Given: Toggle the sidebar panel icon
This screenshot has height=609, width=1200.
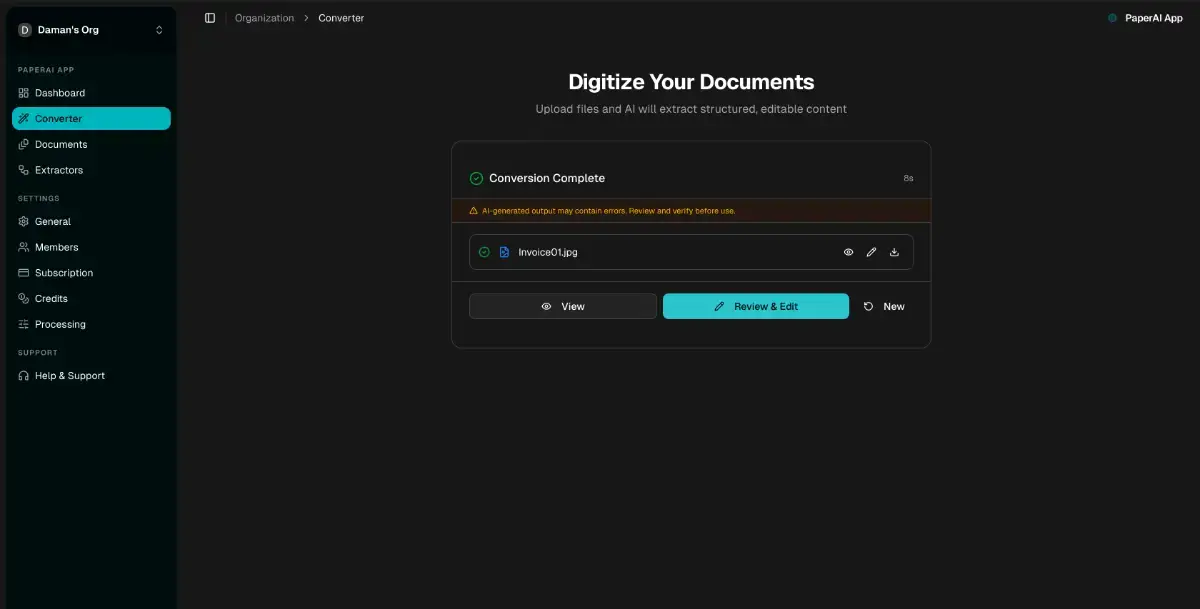Looking at the screenshot, I should pos(210,18).
